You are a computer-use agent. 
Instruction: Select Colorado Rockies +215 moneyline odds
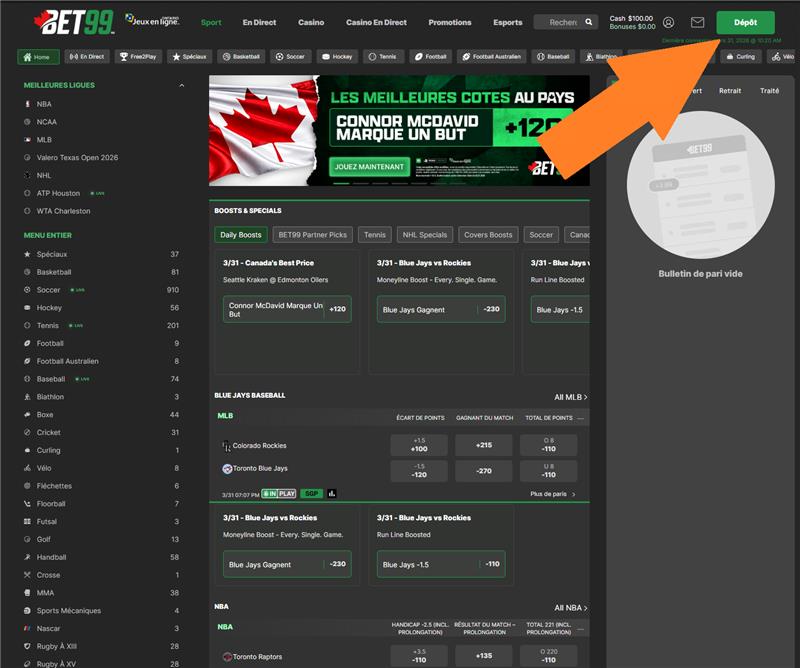(x=484, y=445)
